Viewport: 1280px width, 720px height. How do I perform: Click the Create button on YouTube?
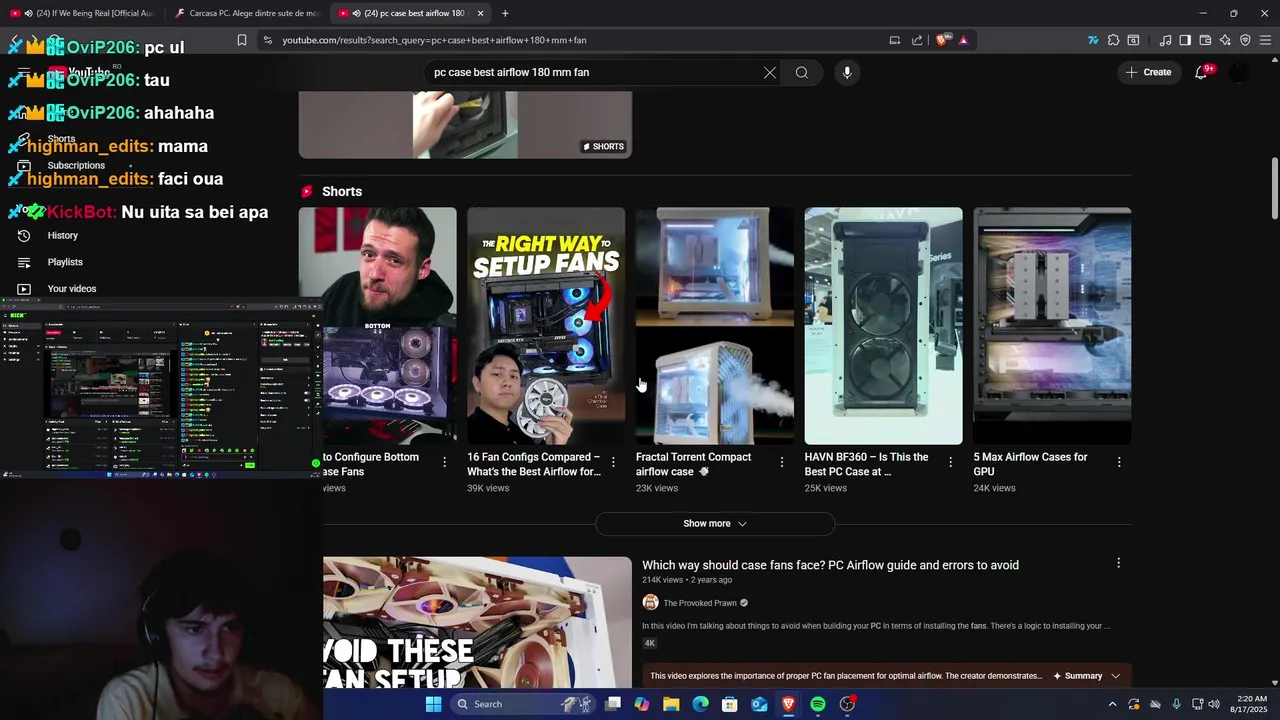click(x=1149, y=72)
